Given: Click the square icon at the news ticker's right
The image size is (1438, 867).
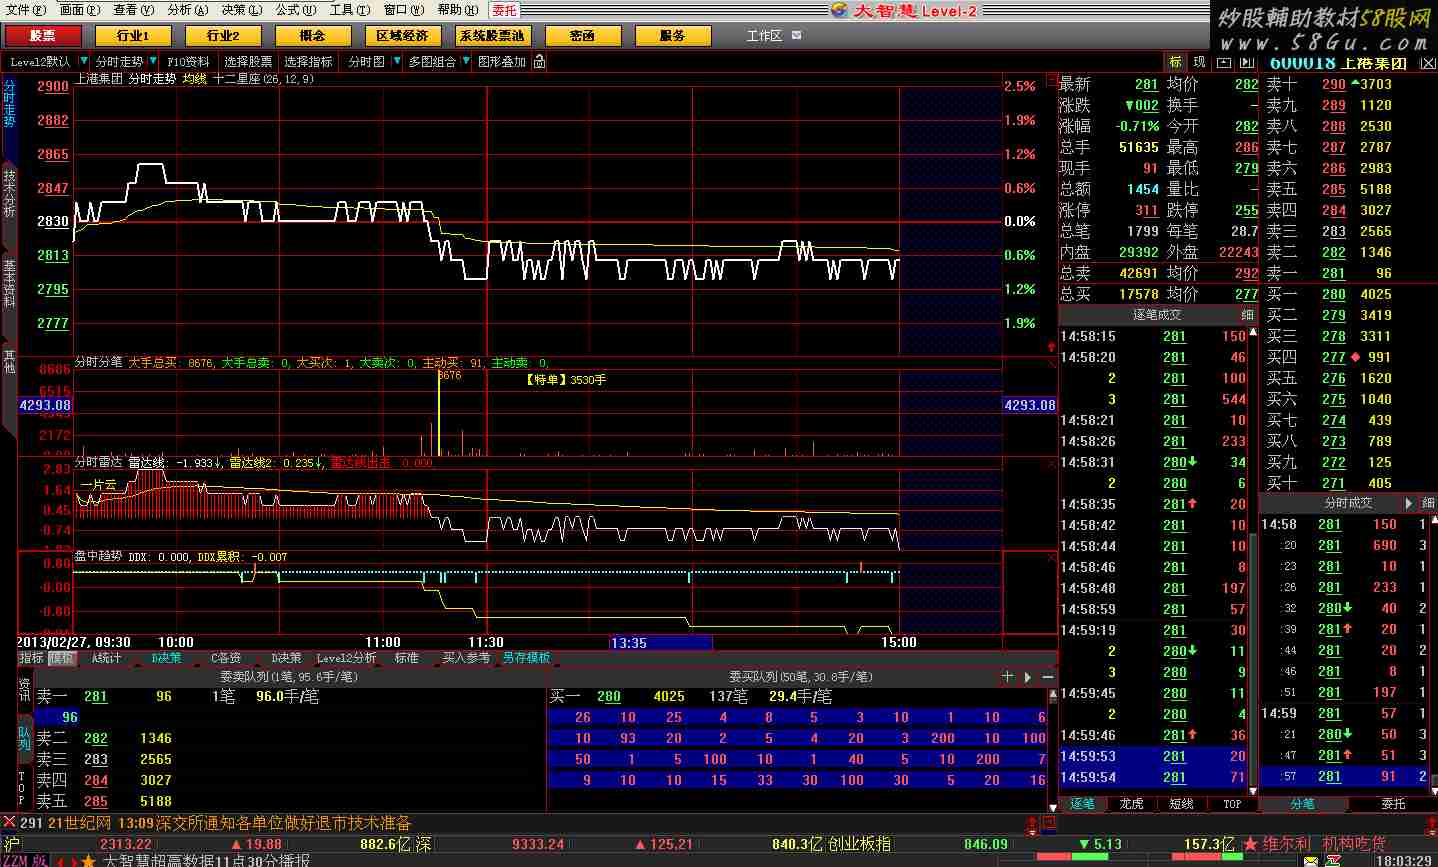Looking at the screenshot, I should [1049, 825].
